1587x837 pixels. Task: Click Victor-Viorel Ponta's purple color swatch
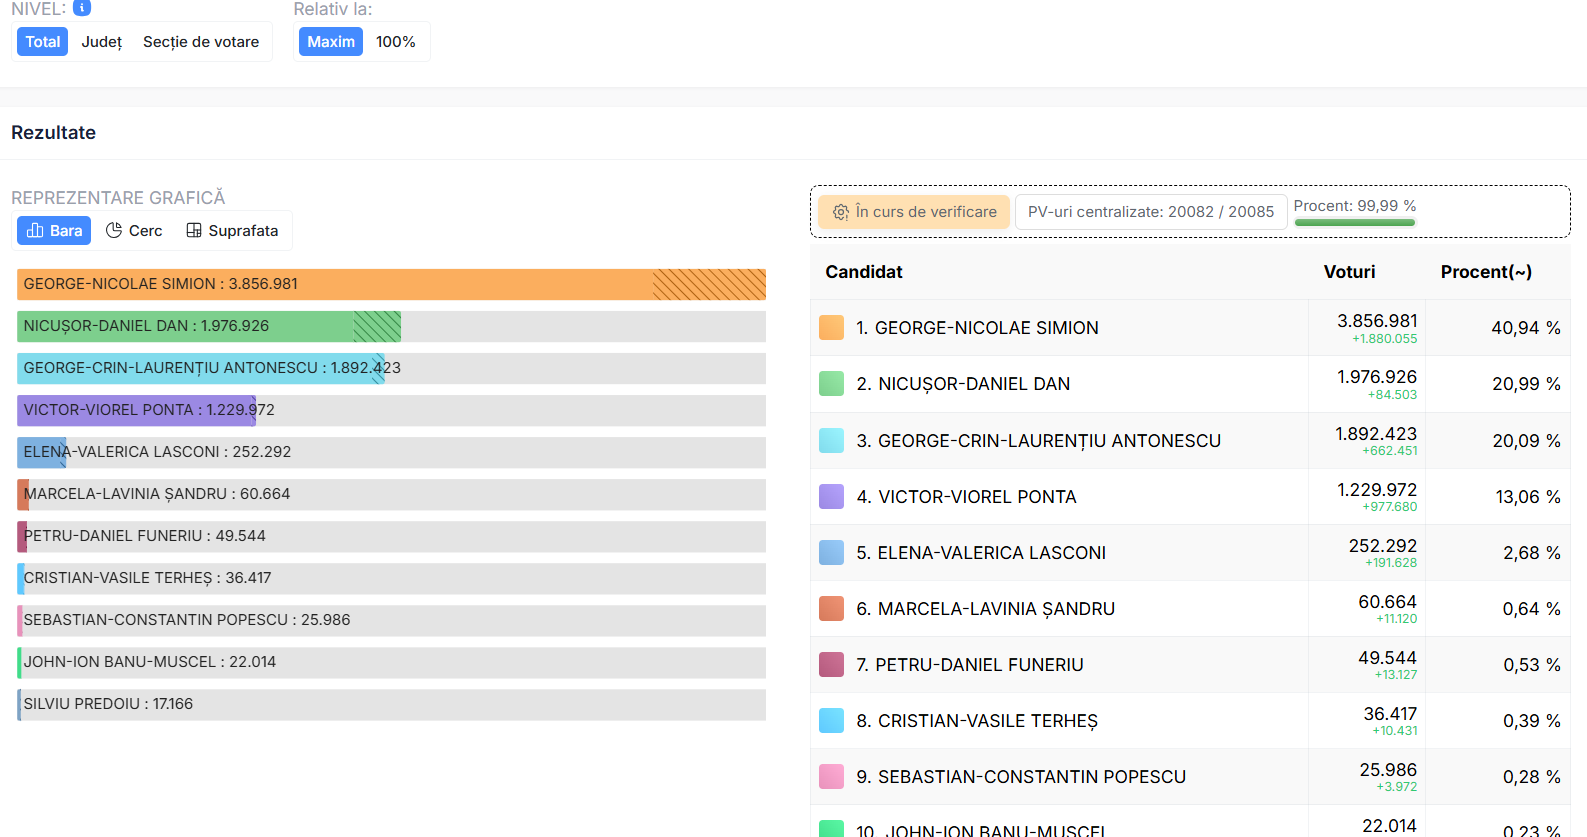(831, 497)
